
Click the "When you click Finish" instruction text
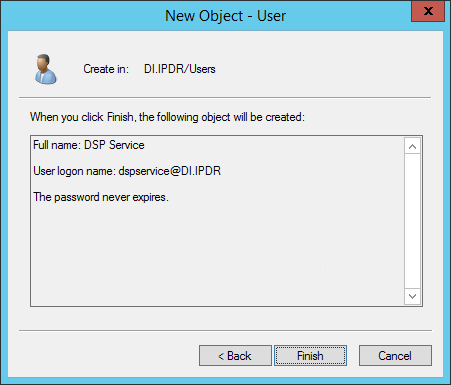pyautogui.click(x=167, y=117)
